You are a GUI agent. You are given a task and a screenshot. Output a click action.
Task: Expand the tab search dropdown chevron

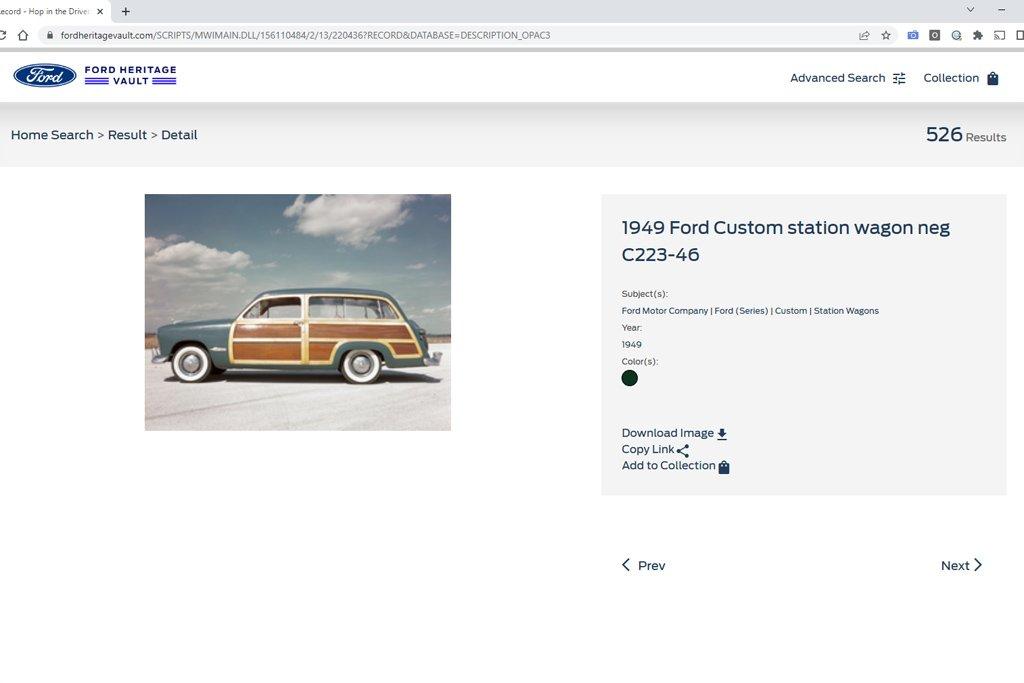tap(970, 10)
